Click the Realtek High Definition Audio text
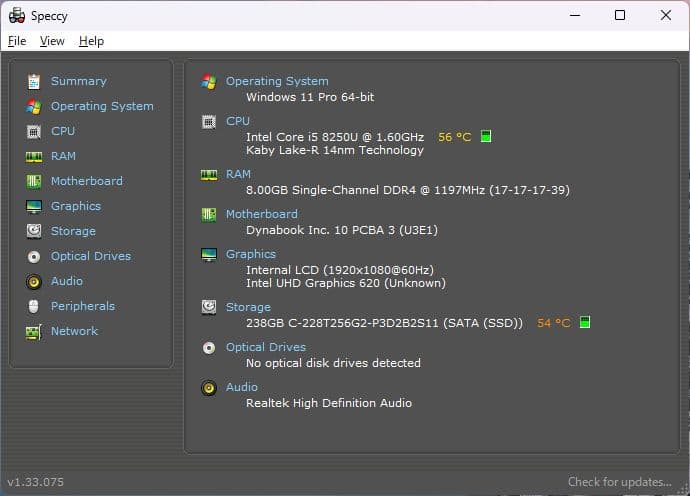690x496 pixels. point(329,403)
